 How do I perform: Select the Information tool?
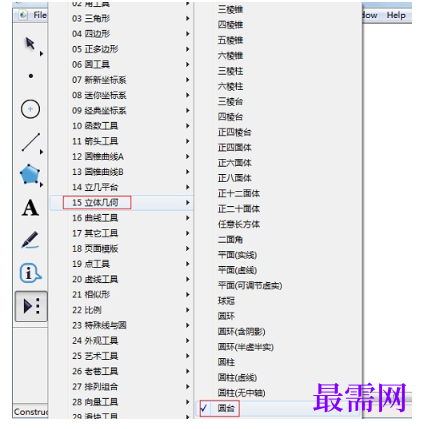[30, 273]
